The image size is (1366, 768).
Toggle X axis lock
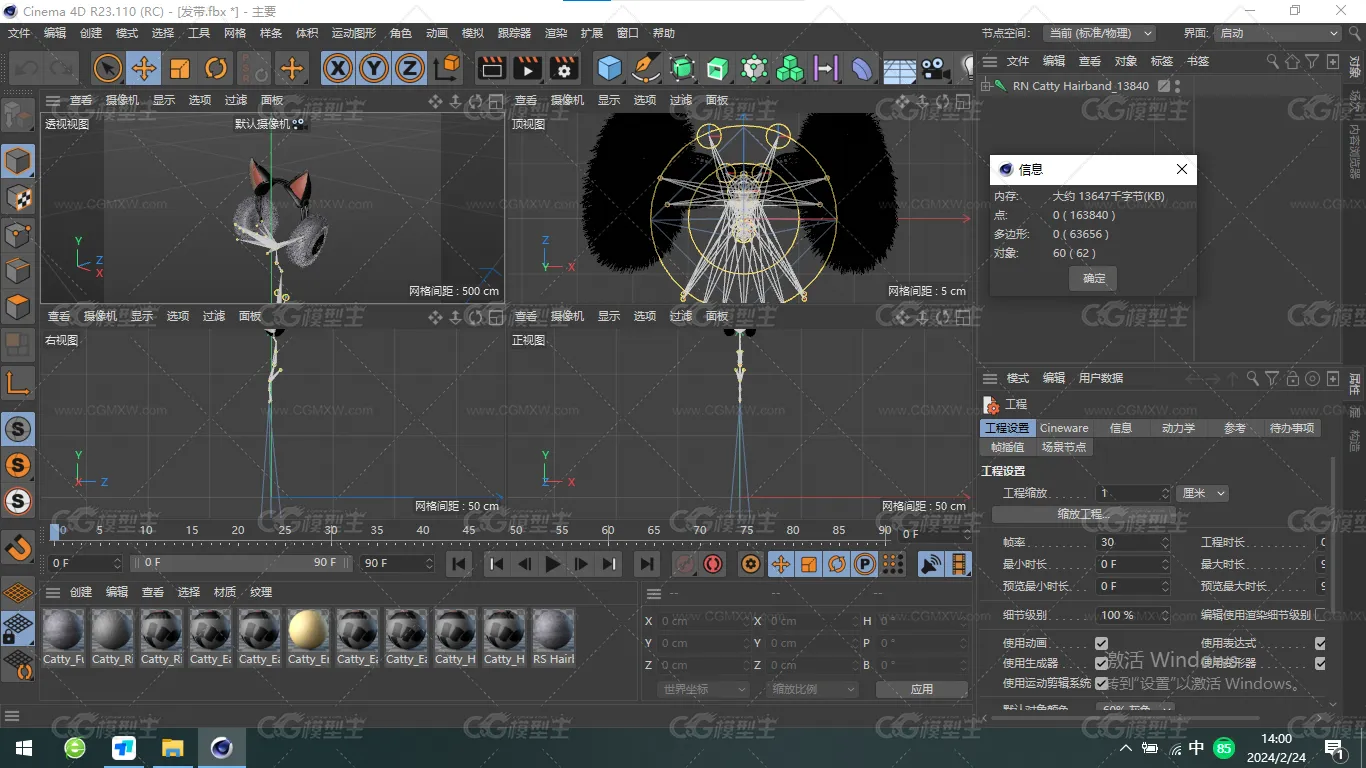[338, 68]
